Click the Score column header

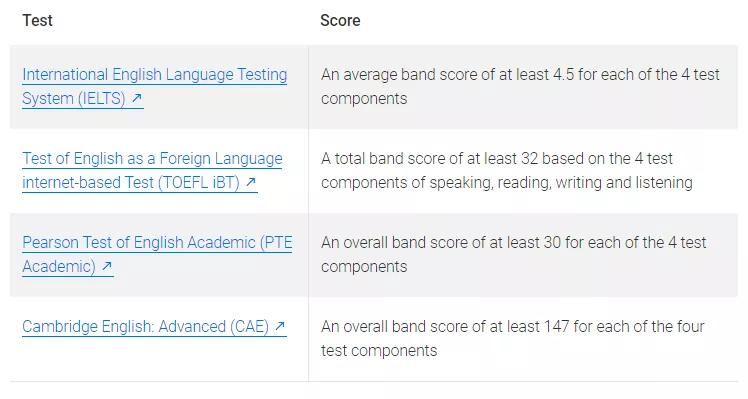tap(340, 21)
